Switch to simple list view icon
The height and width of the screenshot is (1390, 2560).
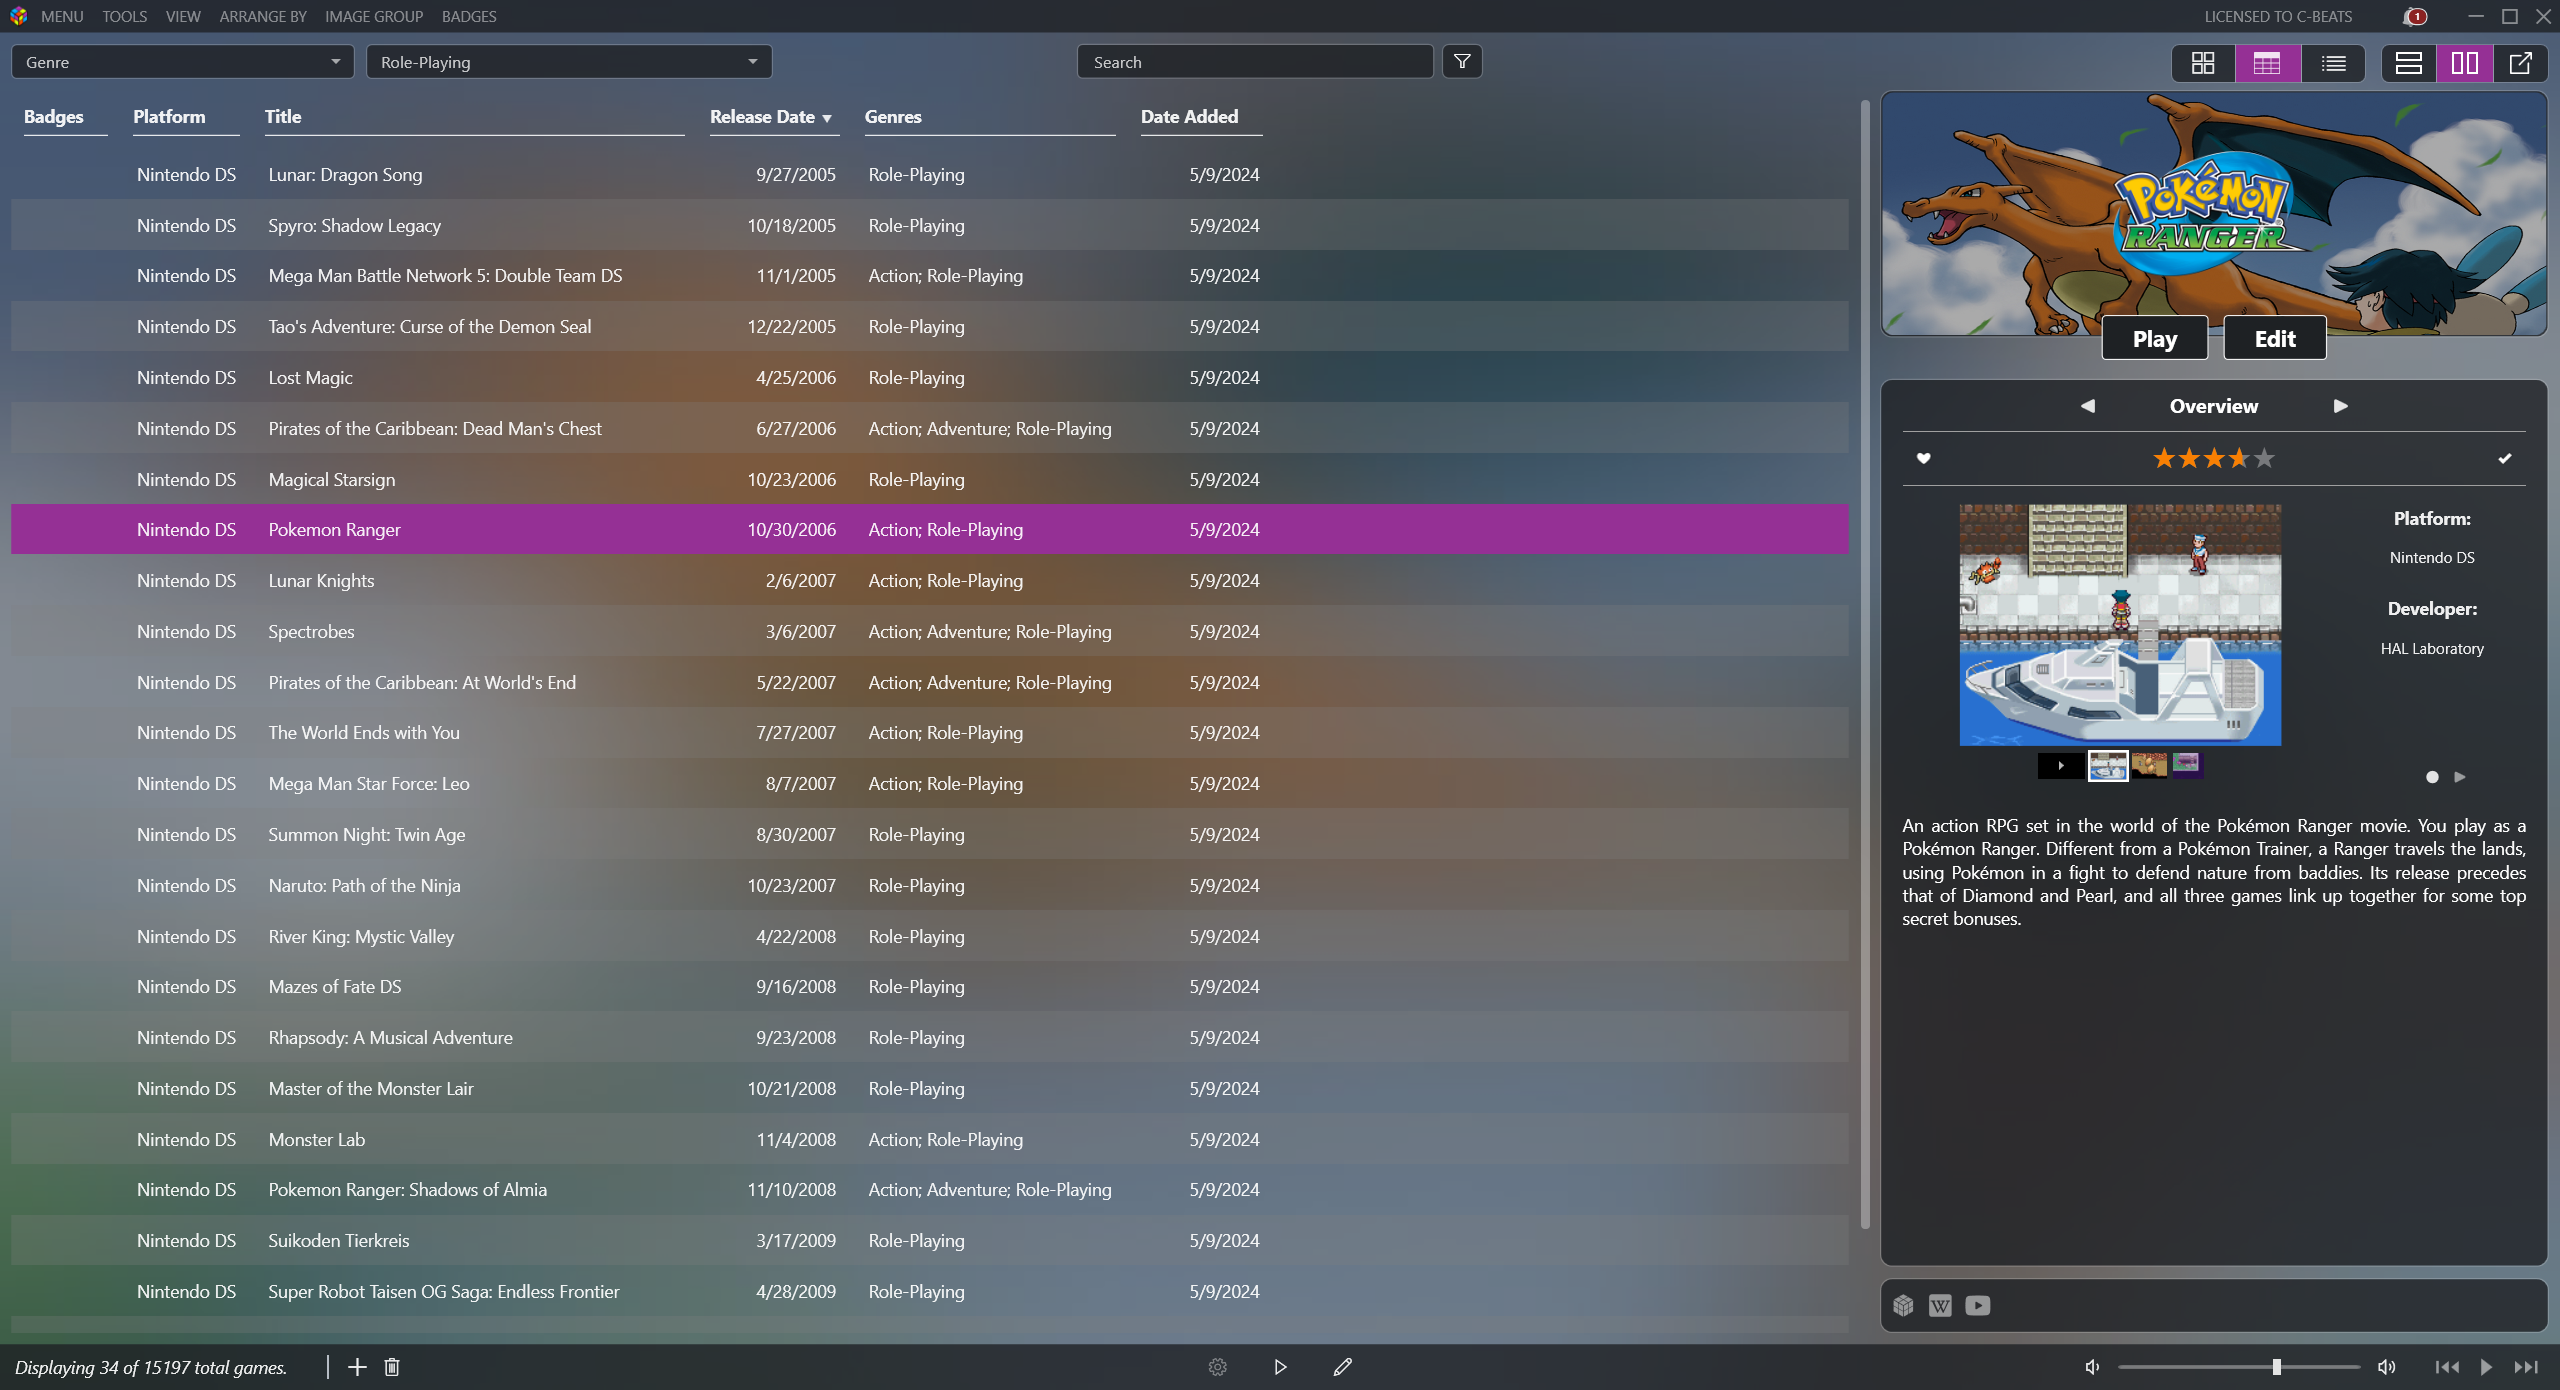tap(2333, 63)
